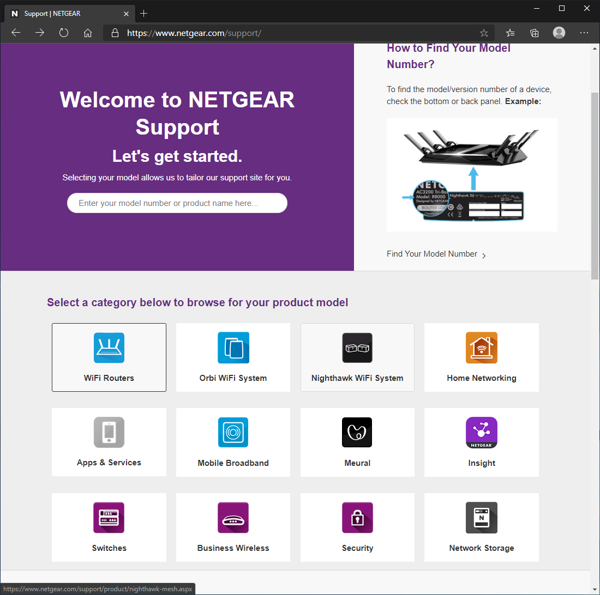Click the browser forward arrow
The height and width of the screenshot is (595, 600).
tap(39, 33)
